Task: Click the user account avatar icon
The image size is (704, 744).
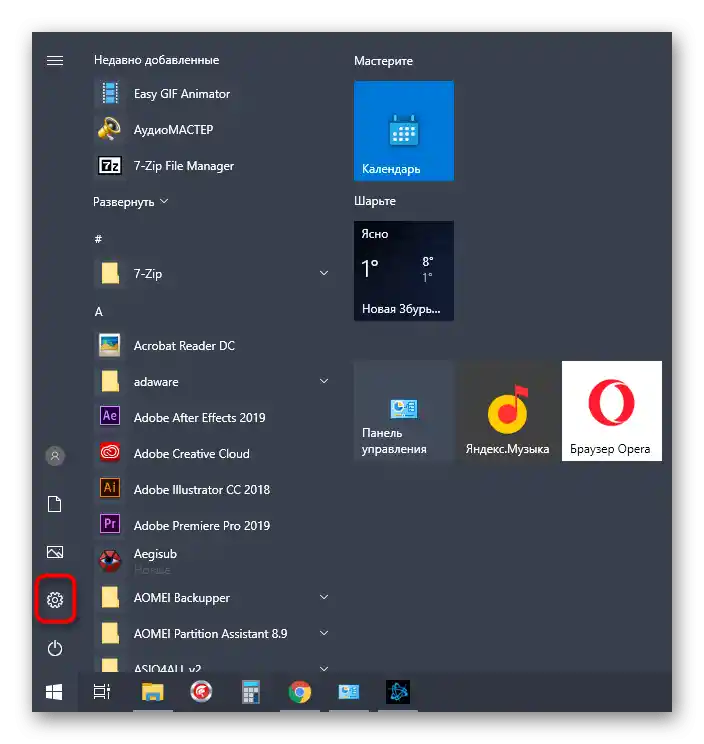Action: [55, 456]
